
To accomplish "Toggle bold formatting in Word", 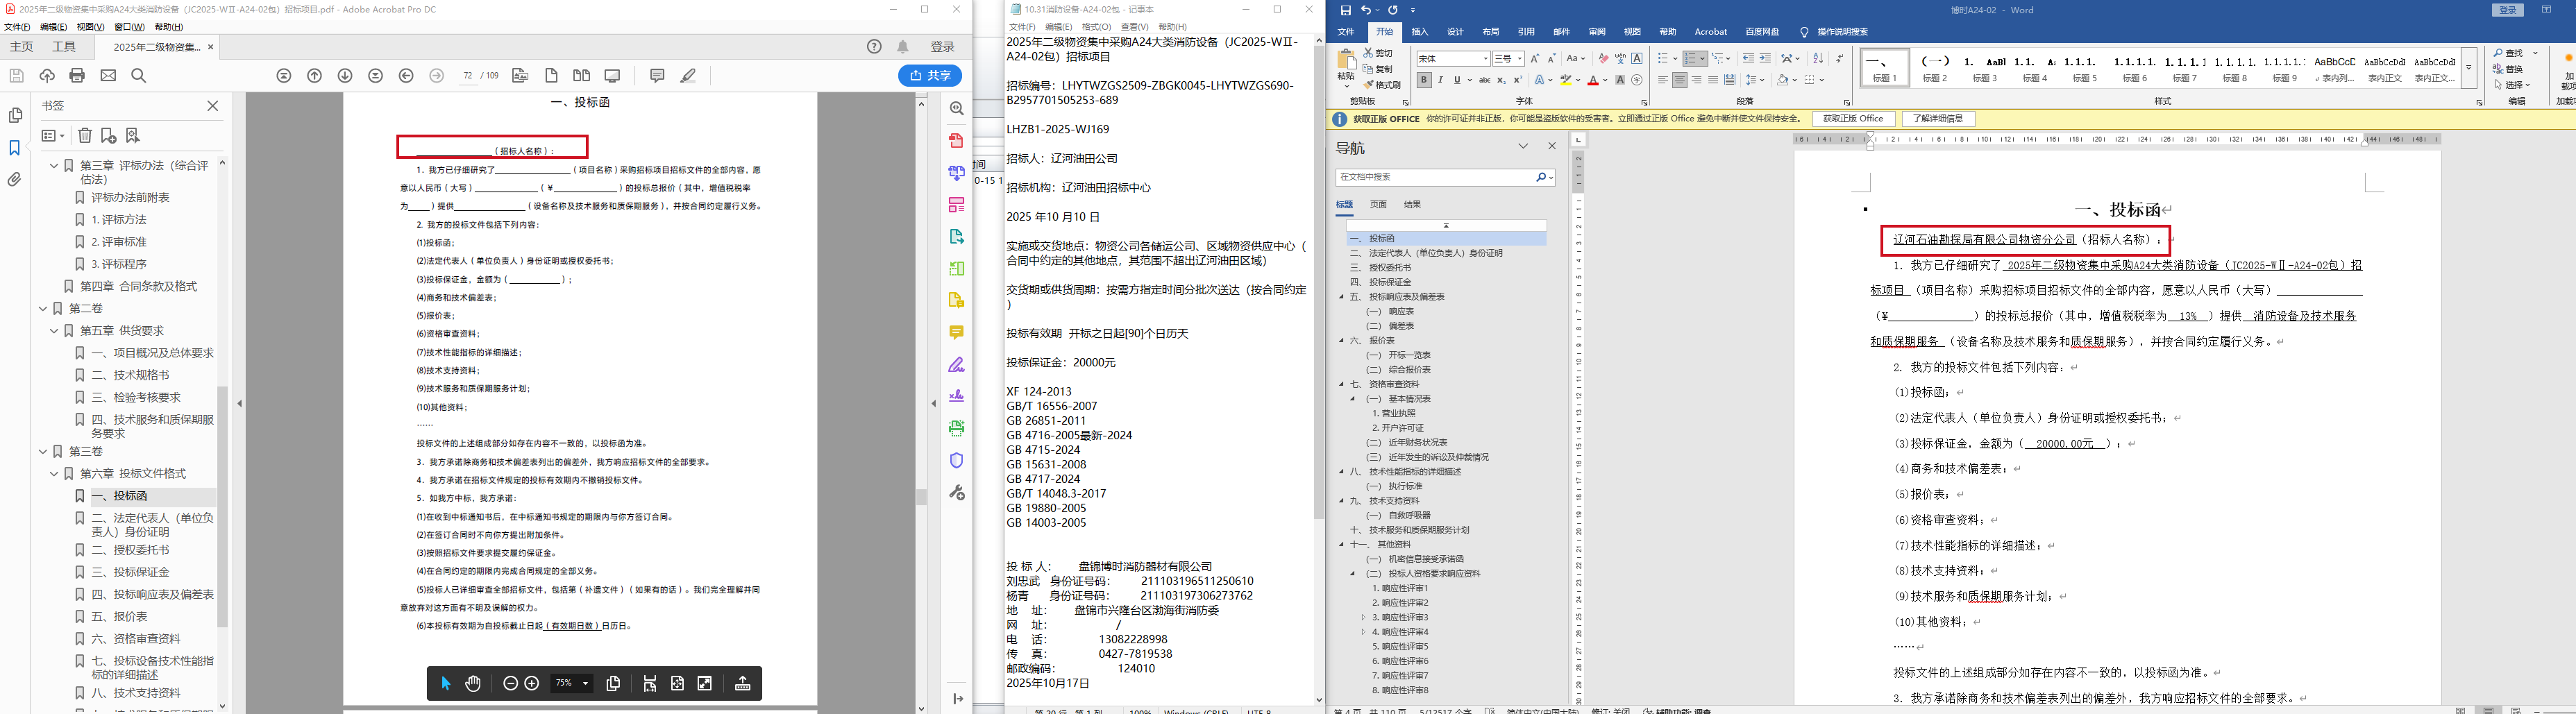I will coord(1424,80).
